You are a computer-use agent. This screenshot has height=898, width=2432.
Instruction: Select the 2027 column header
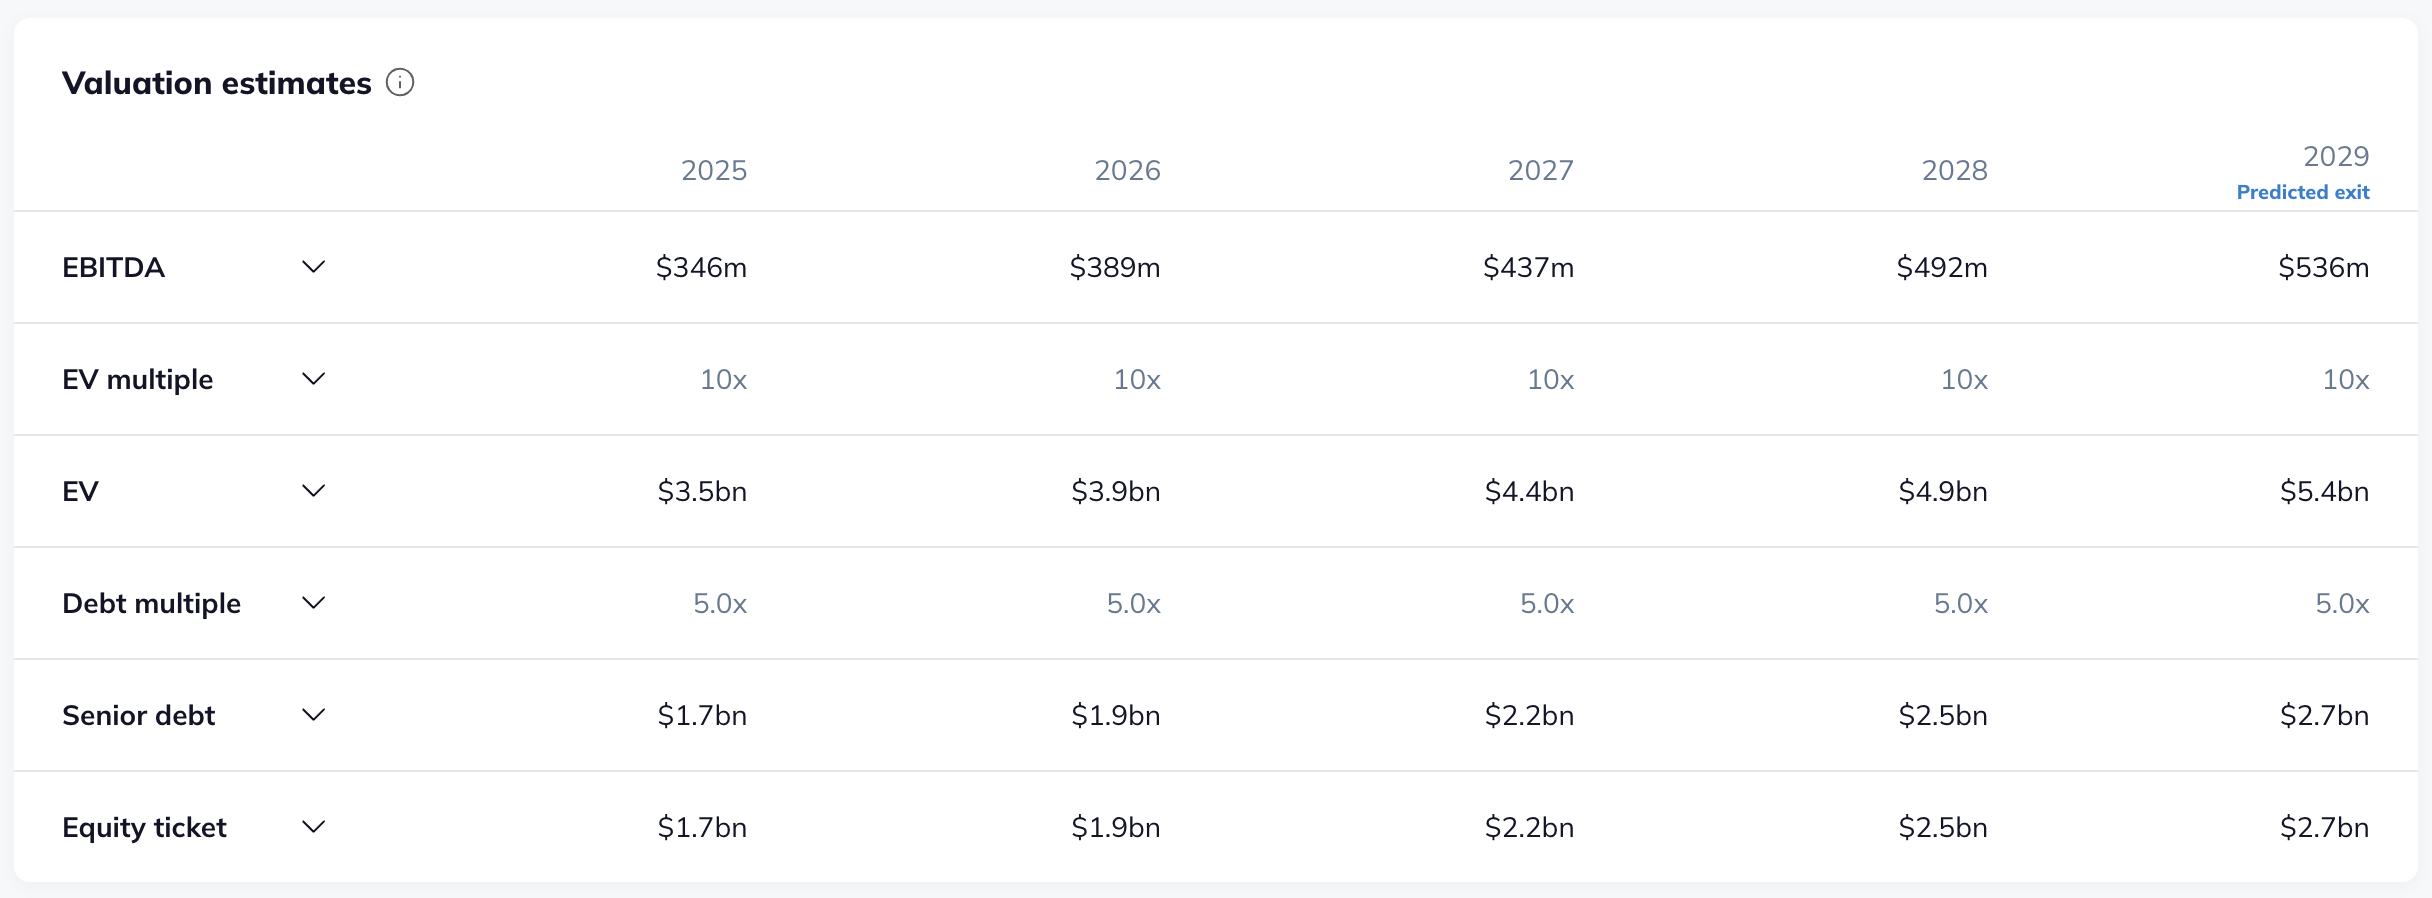tap(1540, 170)
